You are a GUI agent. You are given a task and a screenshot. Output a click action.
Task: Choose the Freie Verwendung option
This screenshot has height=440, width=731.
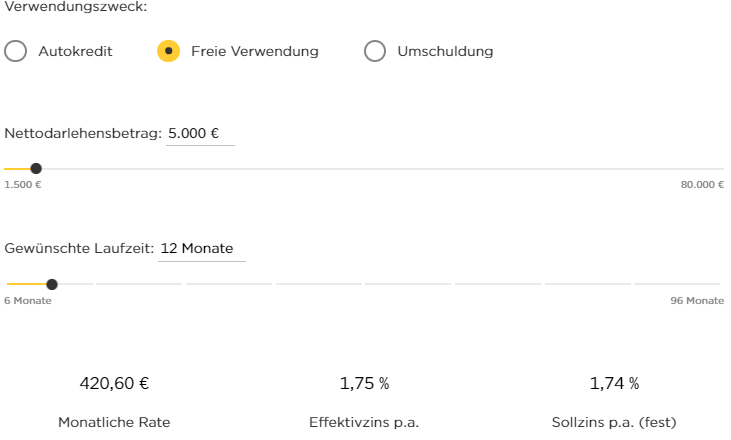pos(169,51)
